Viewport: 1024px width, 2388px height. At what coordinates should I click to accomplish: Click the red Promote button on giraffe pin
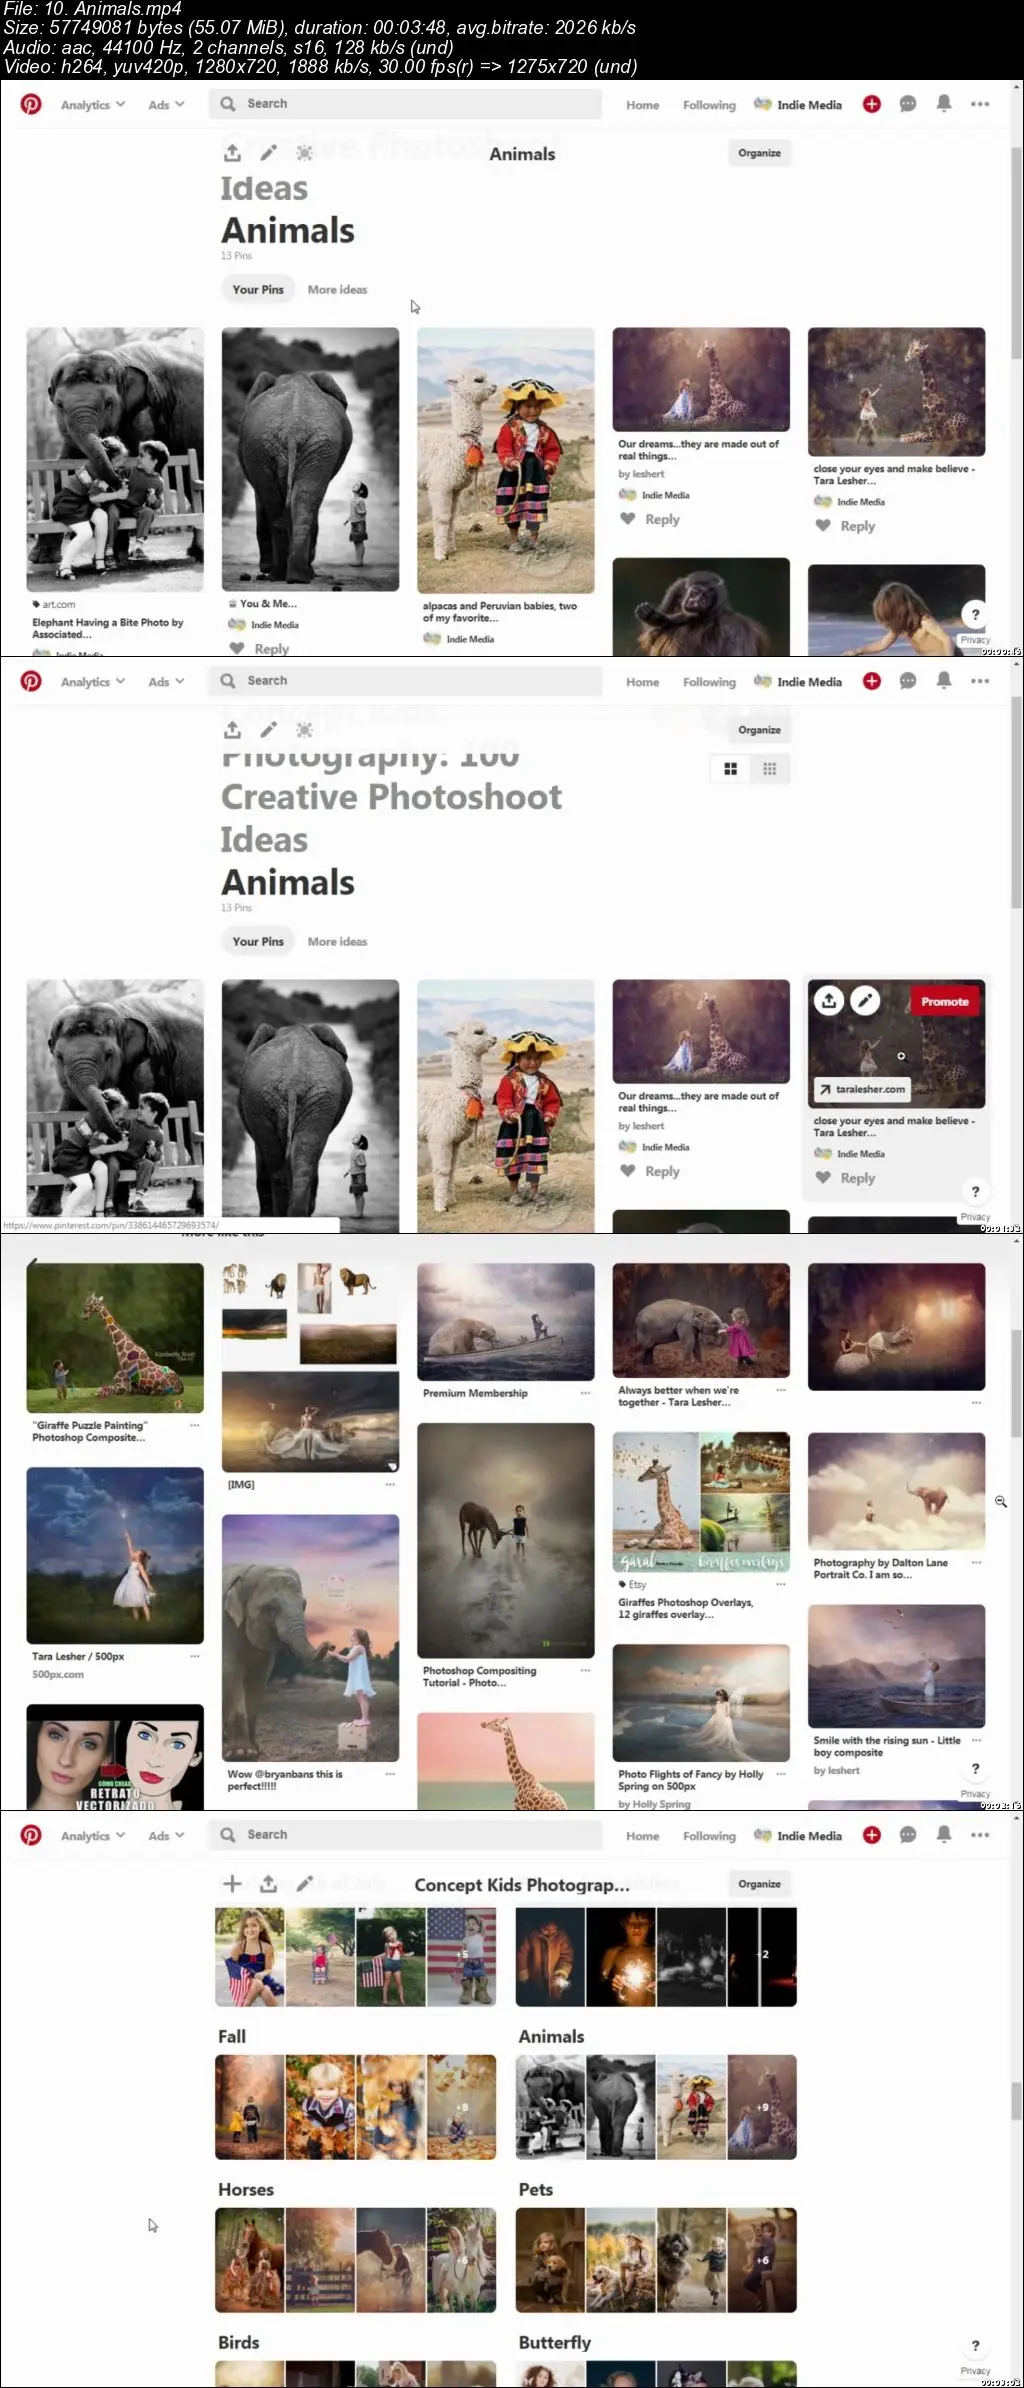[x=945, y=1001]
